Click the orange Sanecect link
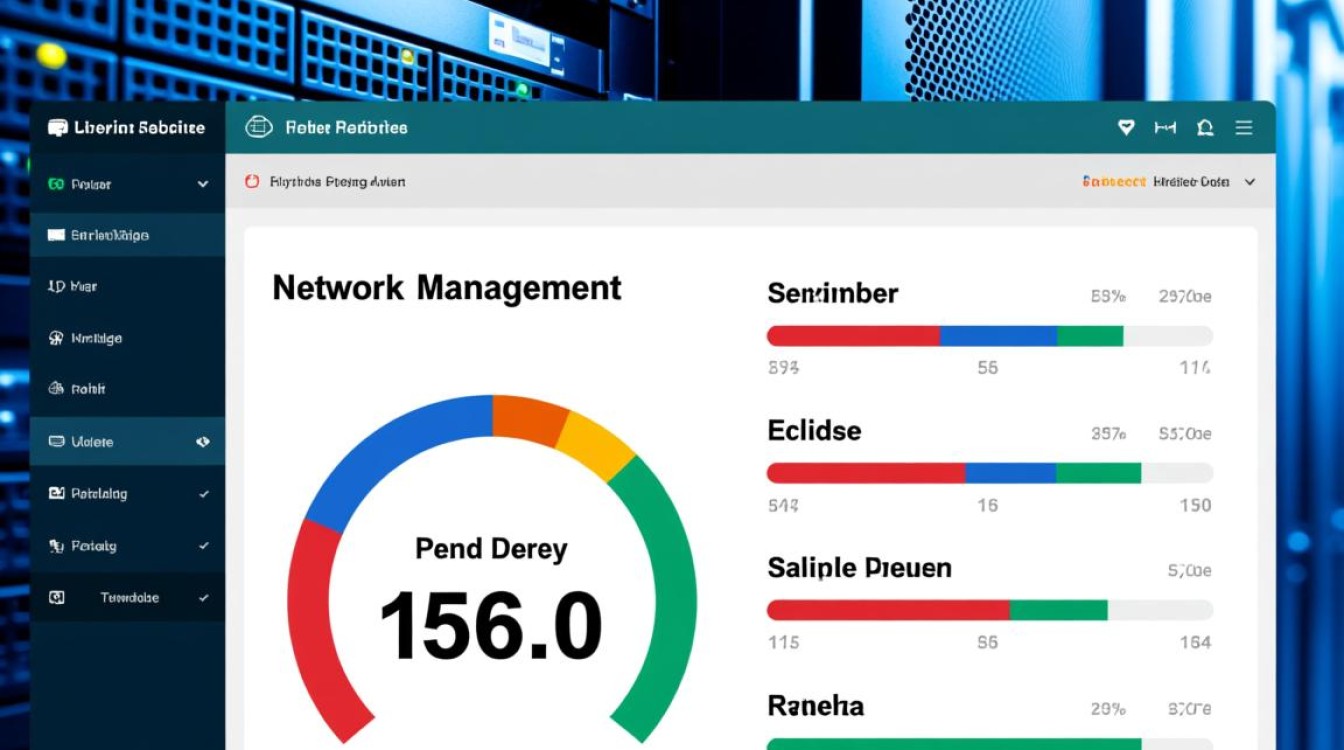This screenshot has height=750, width=1344. [x=1113, y=182]
